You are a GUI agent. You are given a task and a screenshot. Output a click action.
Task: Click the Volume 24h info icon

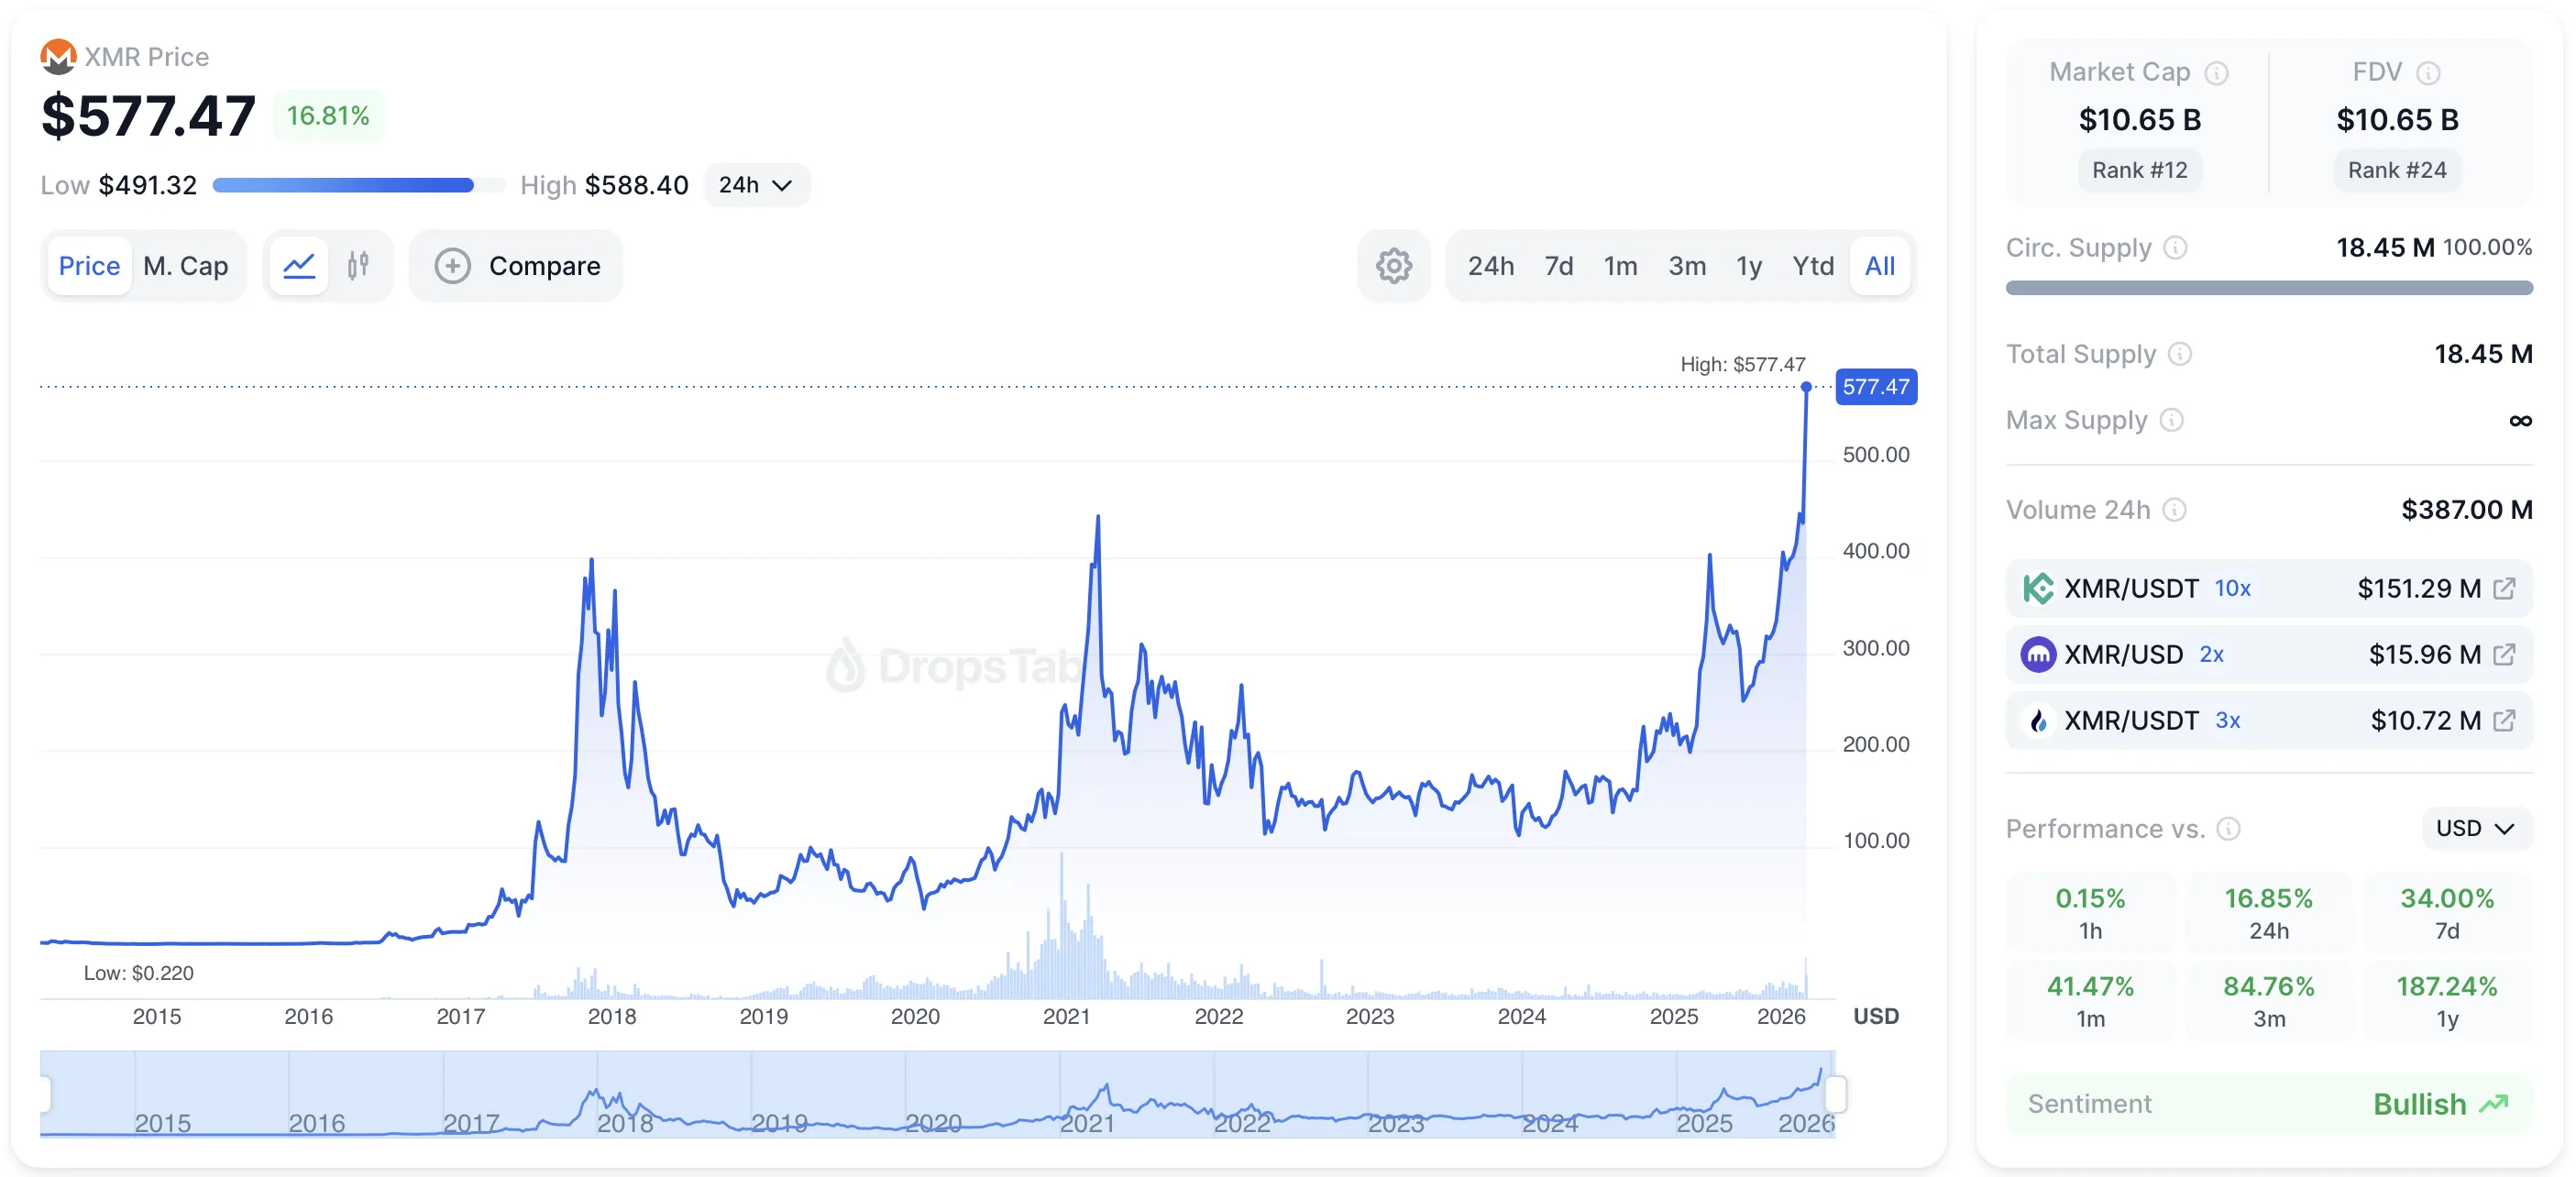tap(2174, 510)
